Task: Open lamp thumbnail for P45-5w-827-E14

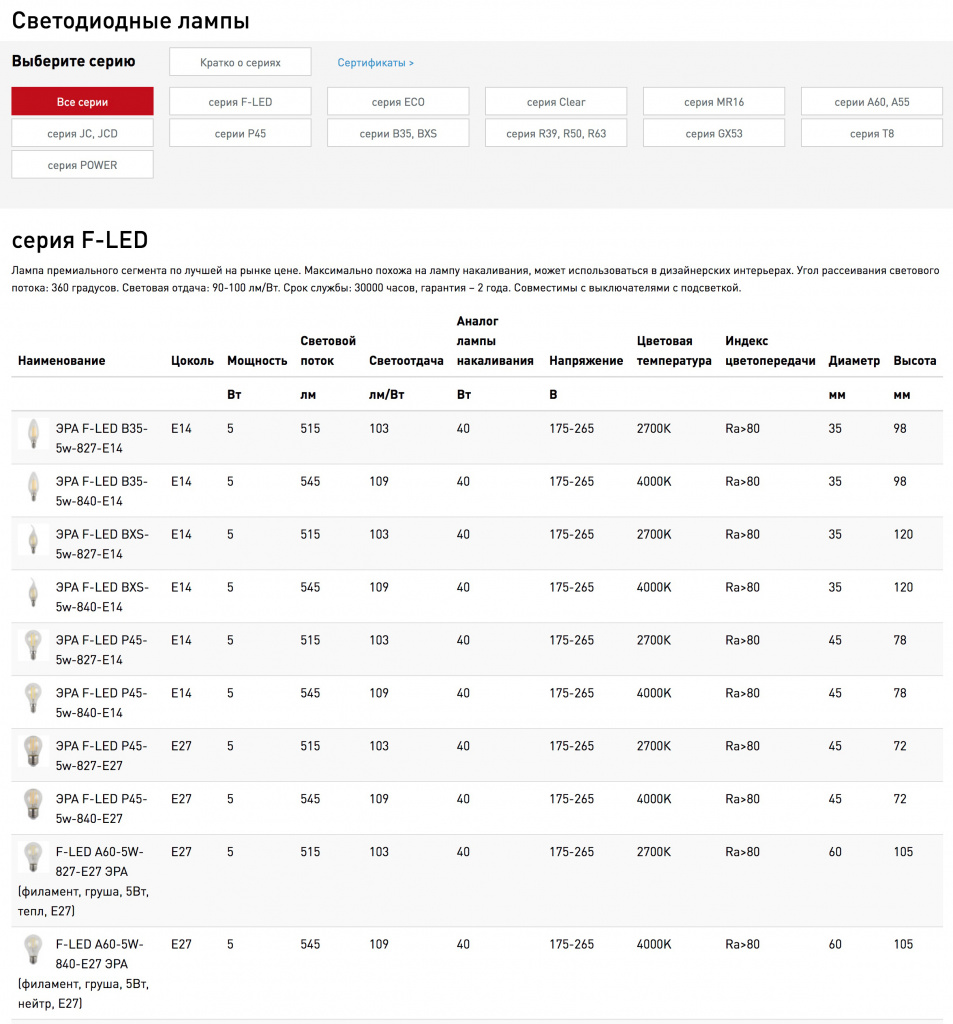Action: (33, 645)
